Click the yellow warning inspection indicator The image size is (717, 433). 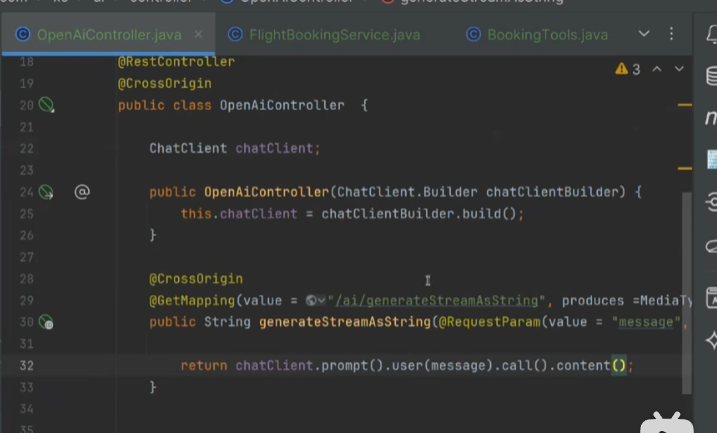[627, 69]
